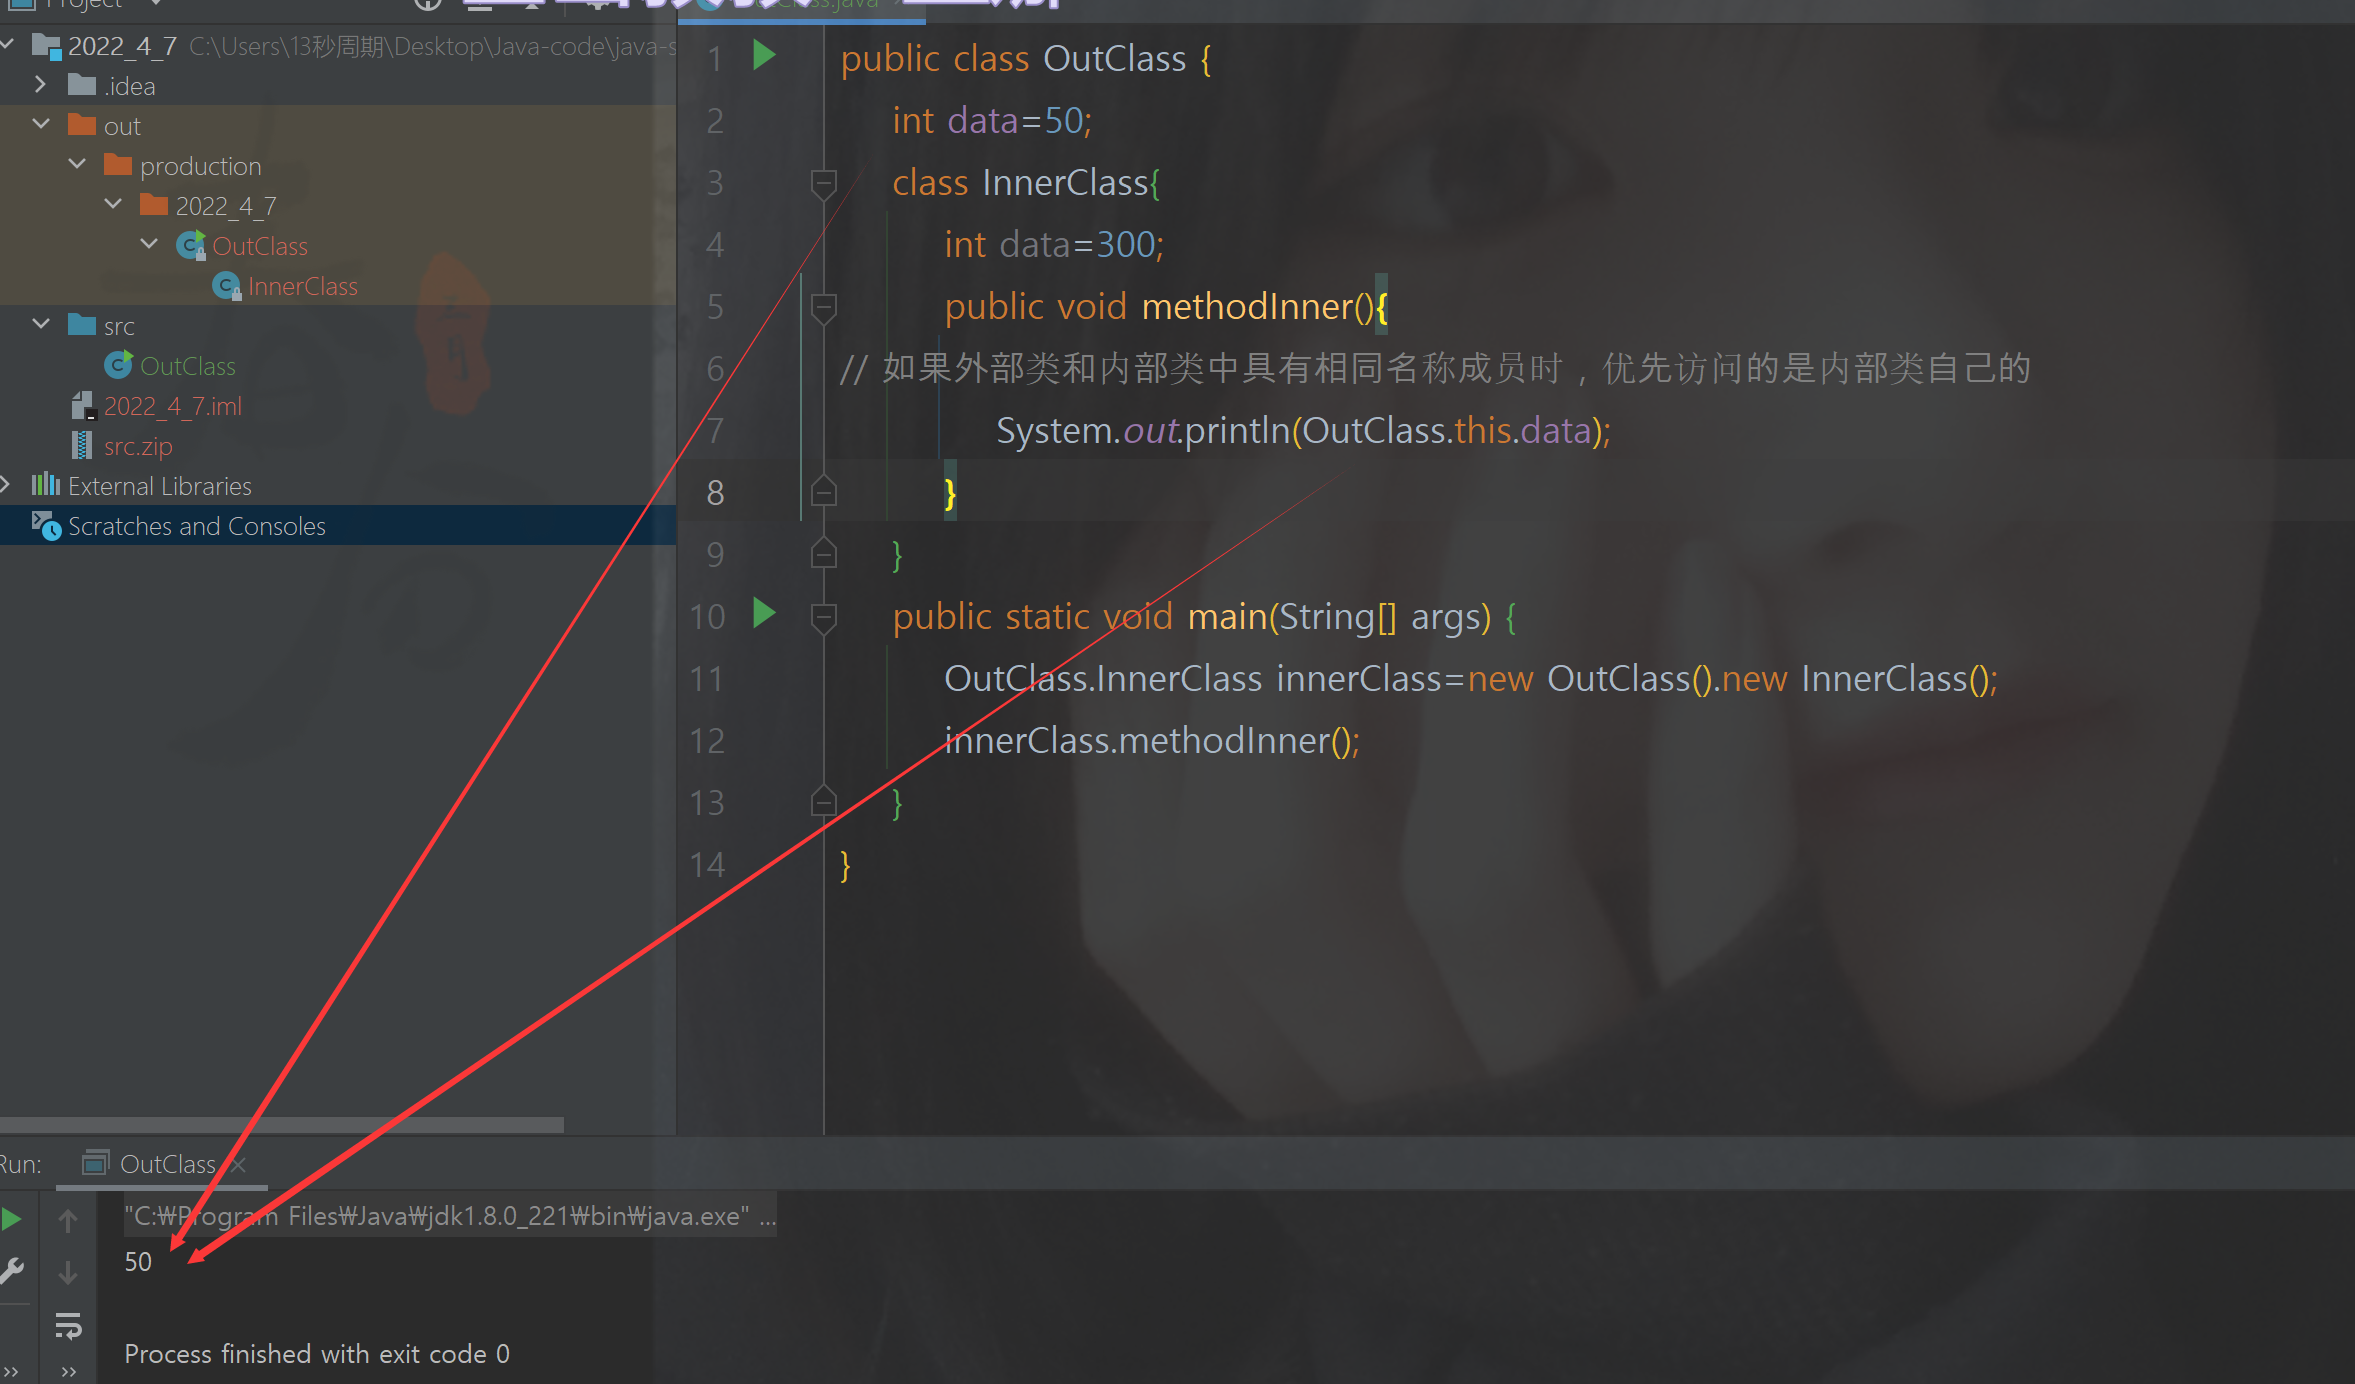Click fold end marker on line 9
This screenshot has width=2355, height=1384.
pyautogui.click(x=823, y=553)
